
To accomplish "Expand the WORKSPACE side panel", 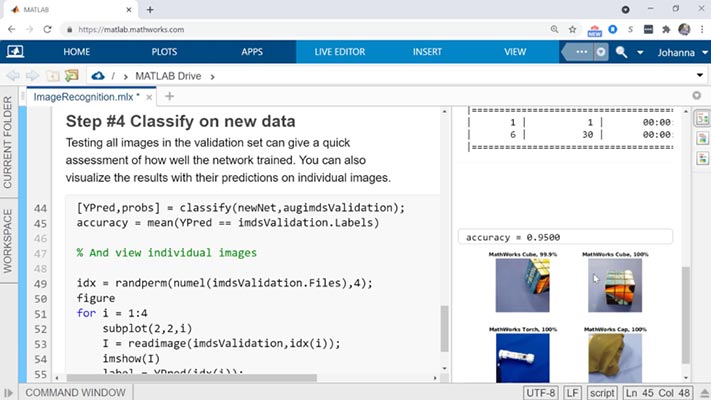I will coord(8,241).
